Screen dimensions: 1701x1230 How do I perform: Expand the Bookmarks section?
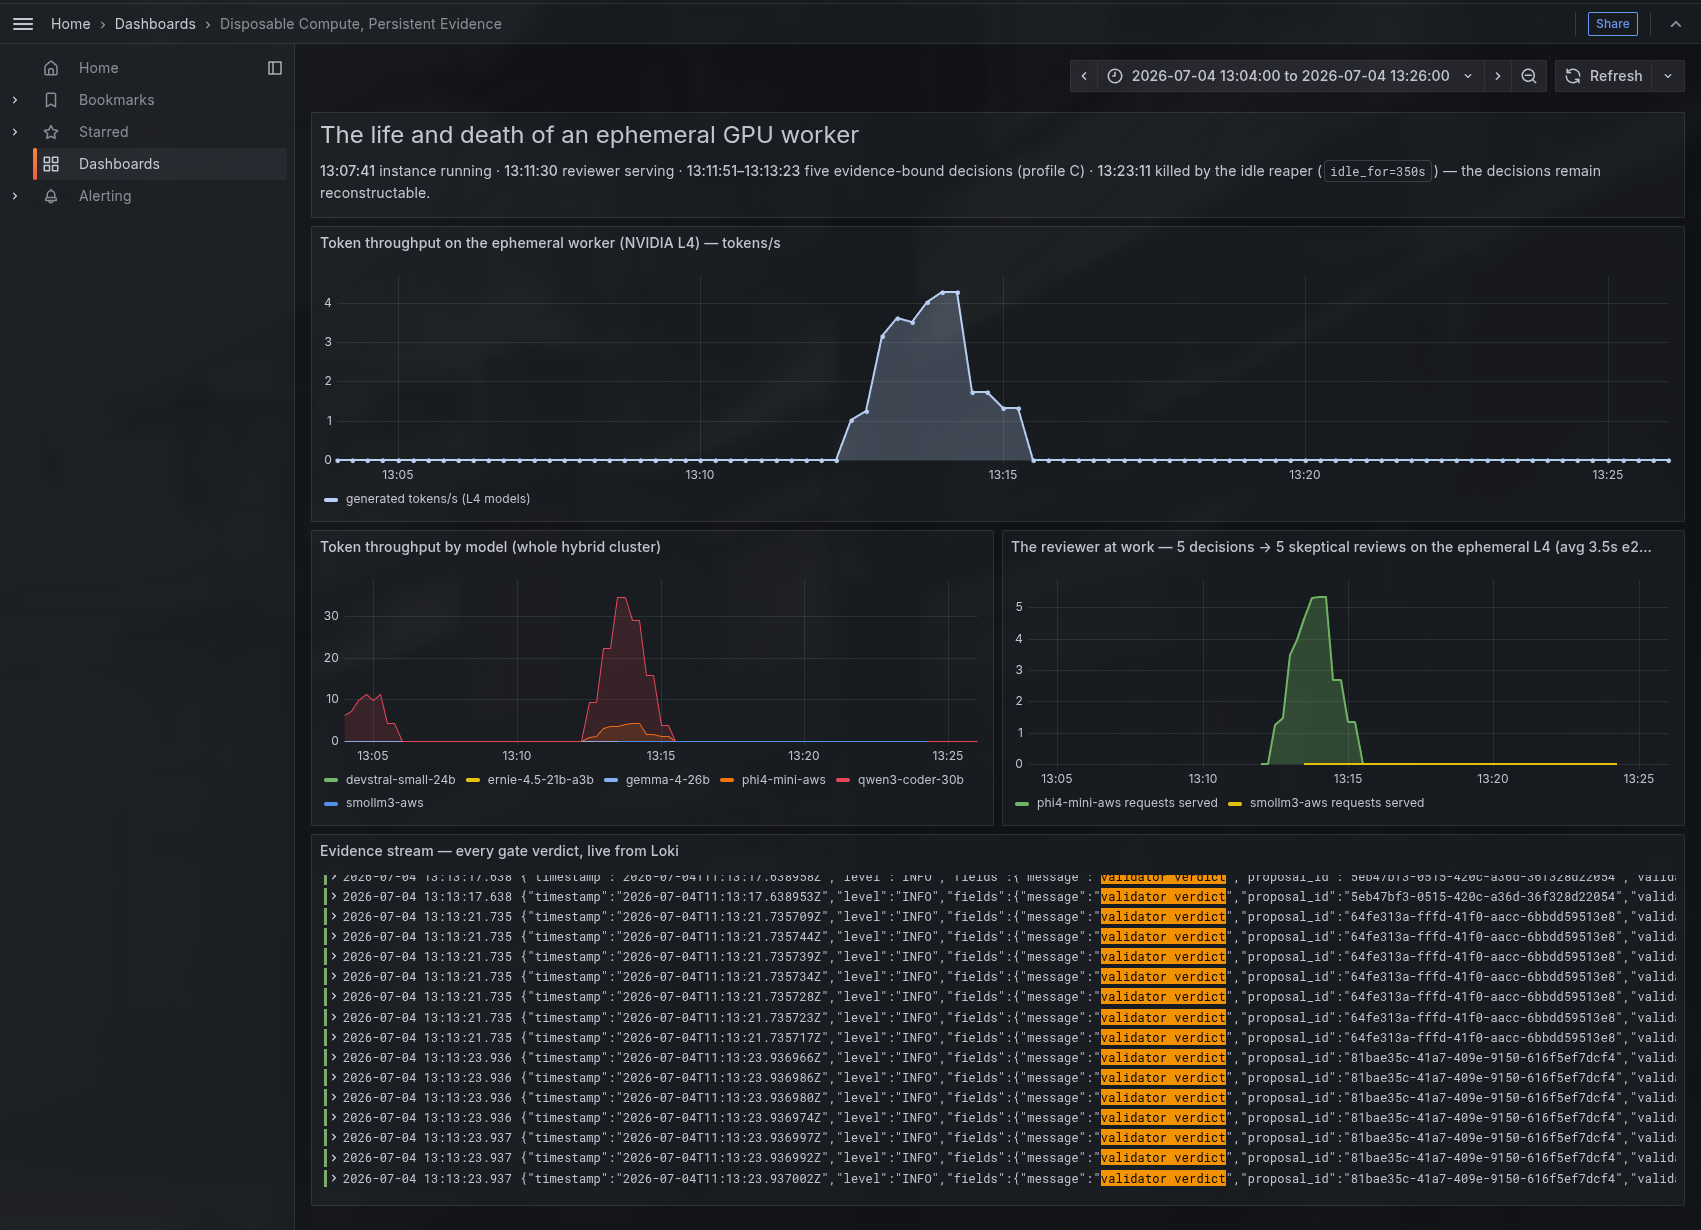tap(15, 100)
